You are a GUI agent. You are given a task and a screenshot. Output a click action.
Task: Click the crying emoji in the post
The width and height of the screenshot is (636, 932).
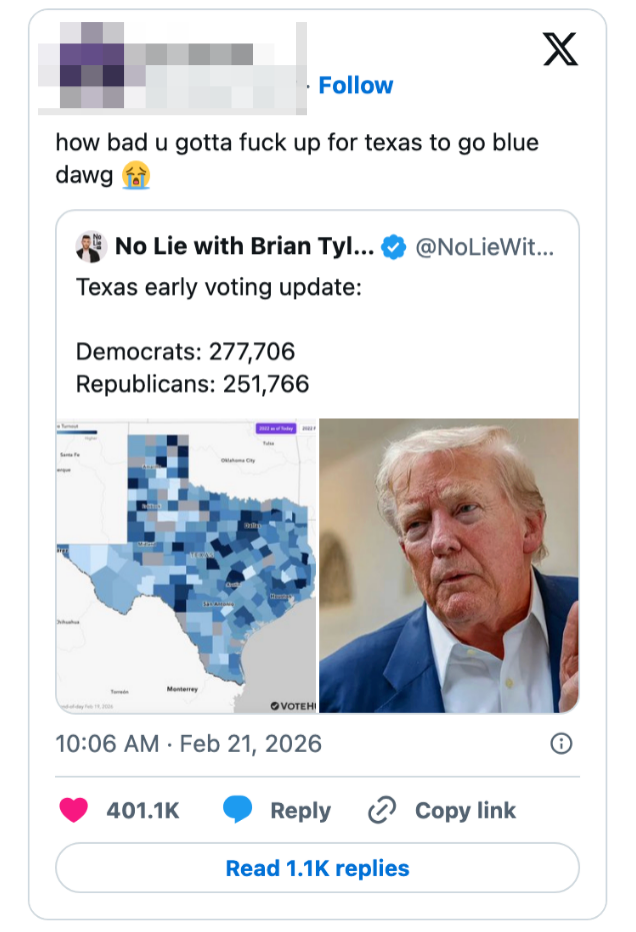click(135, 175)
